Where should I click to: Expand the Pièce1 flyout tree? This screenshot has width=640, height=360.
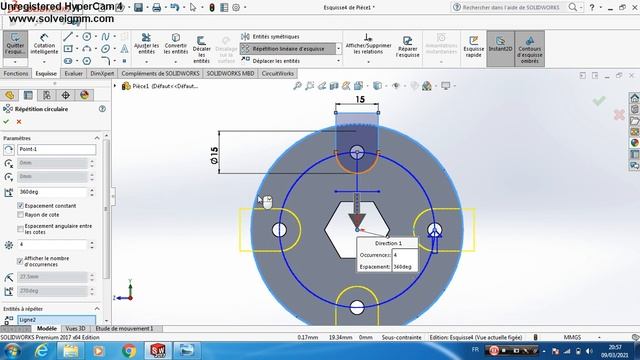pos(115,86)
